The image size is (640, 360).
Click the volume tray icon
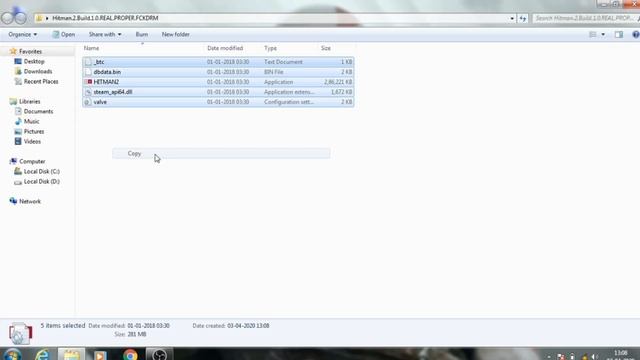click(x=595, y=357)
